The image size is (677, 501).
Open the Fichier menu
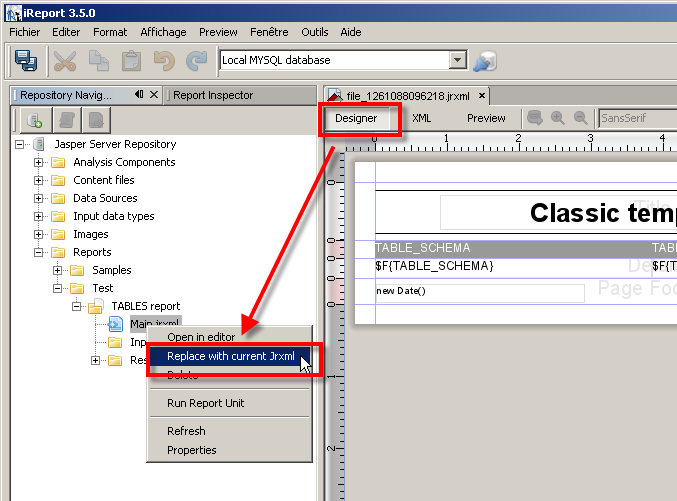point(25,32)
